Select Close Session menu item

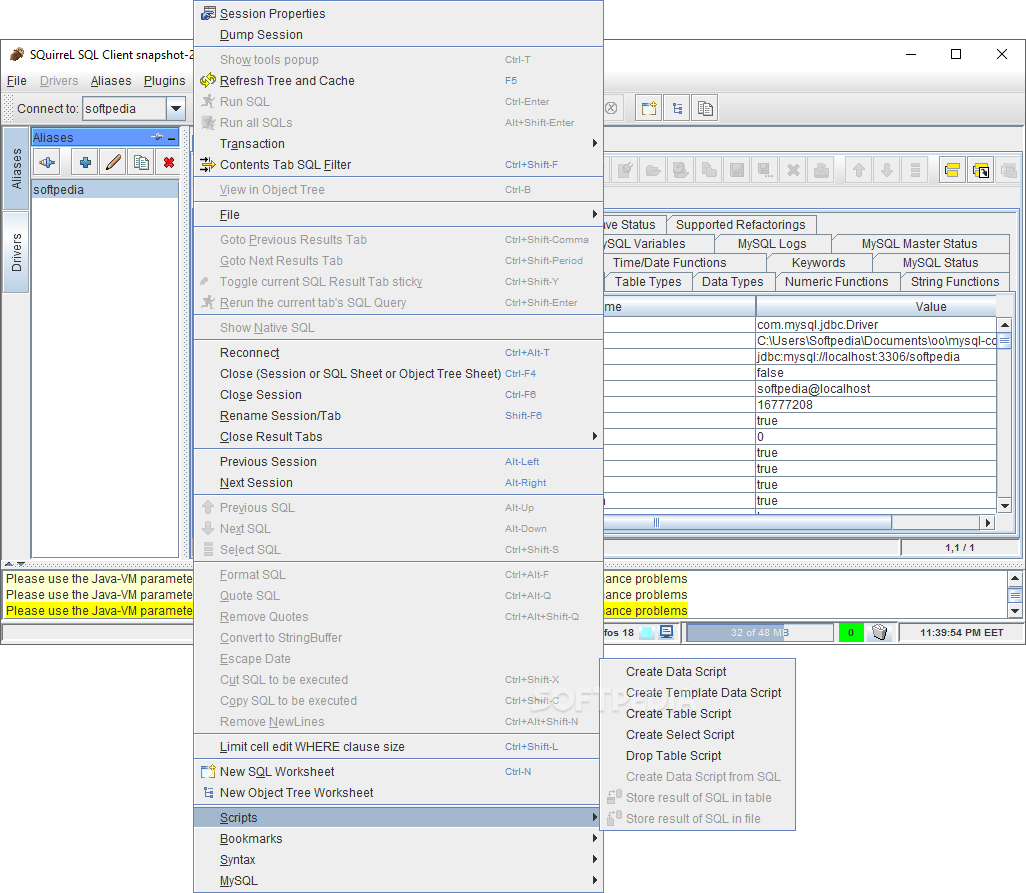tap(398, 394)
